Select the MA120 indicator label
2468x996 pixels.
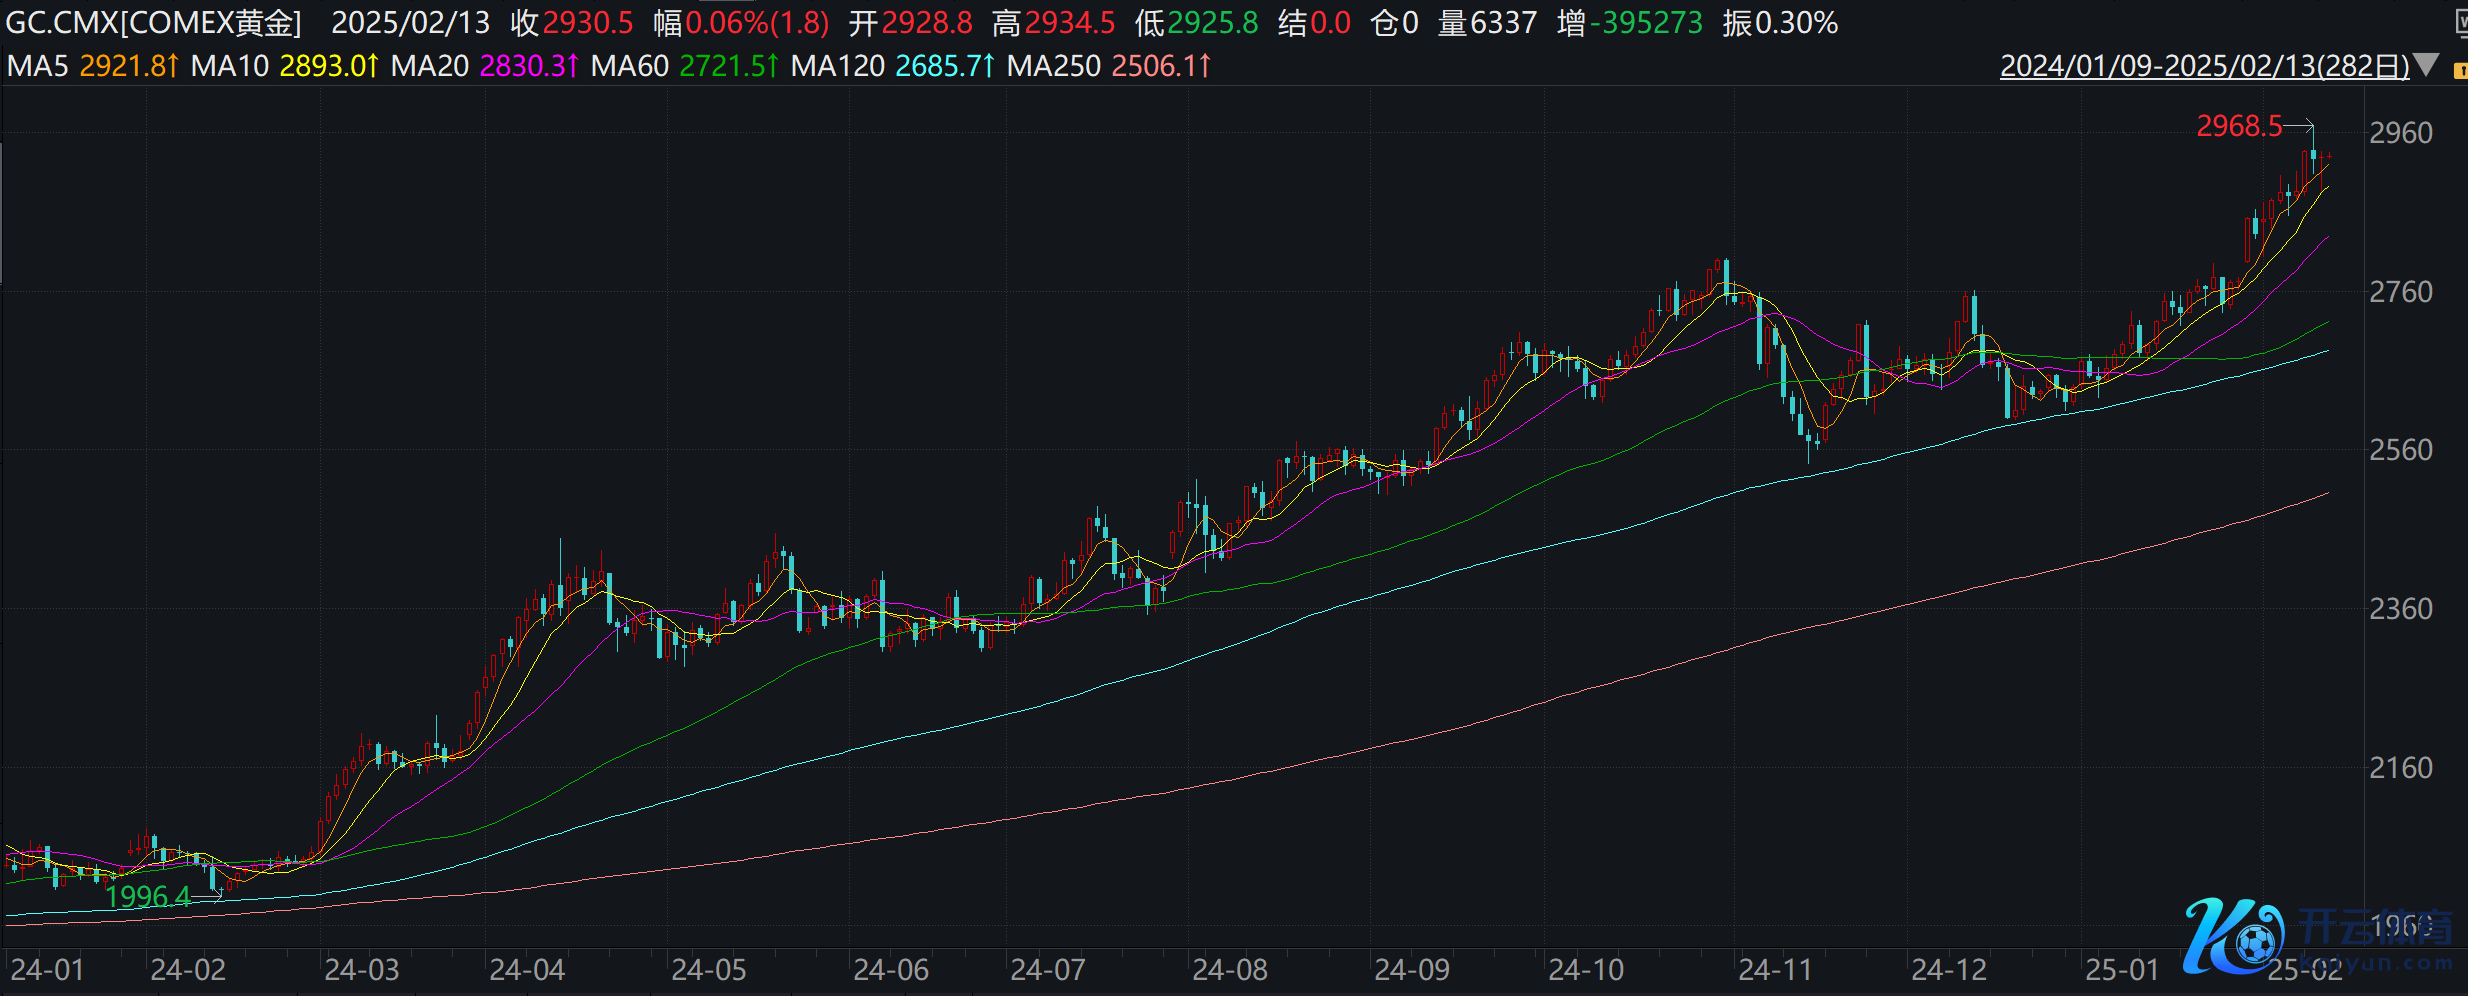click(x=837, y=66)
